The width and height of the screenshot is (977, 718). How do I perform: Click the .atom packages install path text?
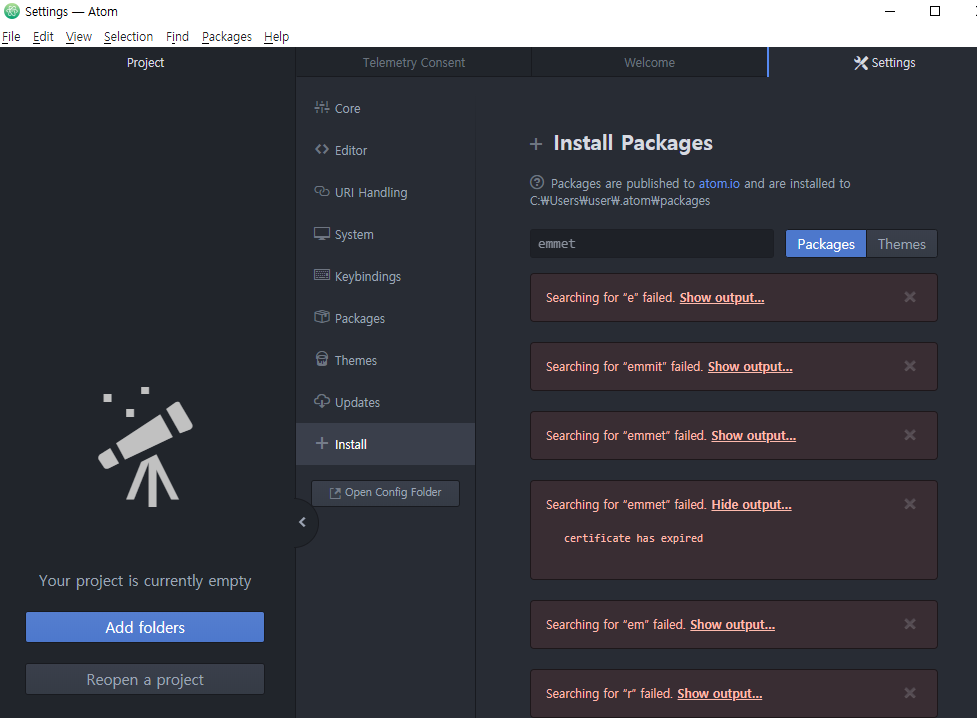[620, 201]
